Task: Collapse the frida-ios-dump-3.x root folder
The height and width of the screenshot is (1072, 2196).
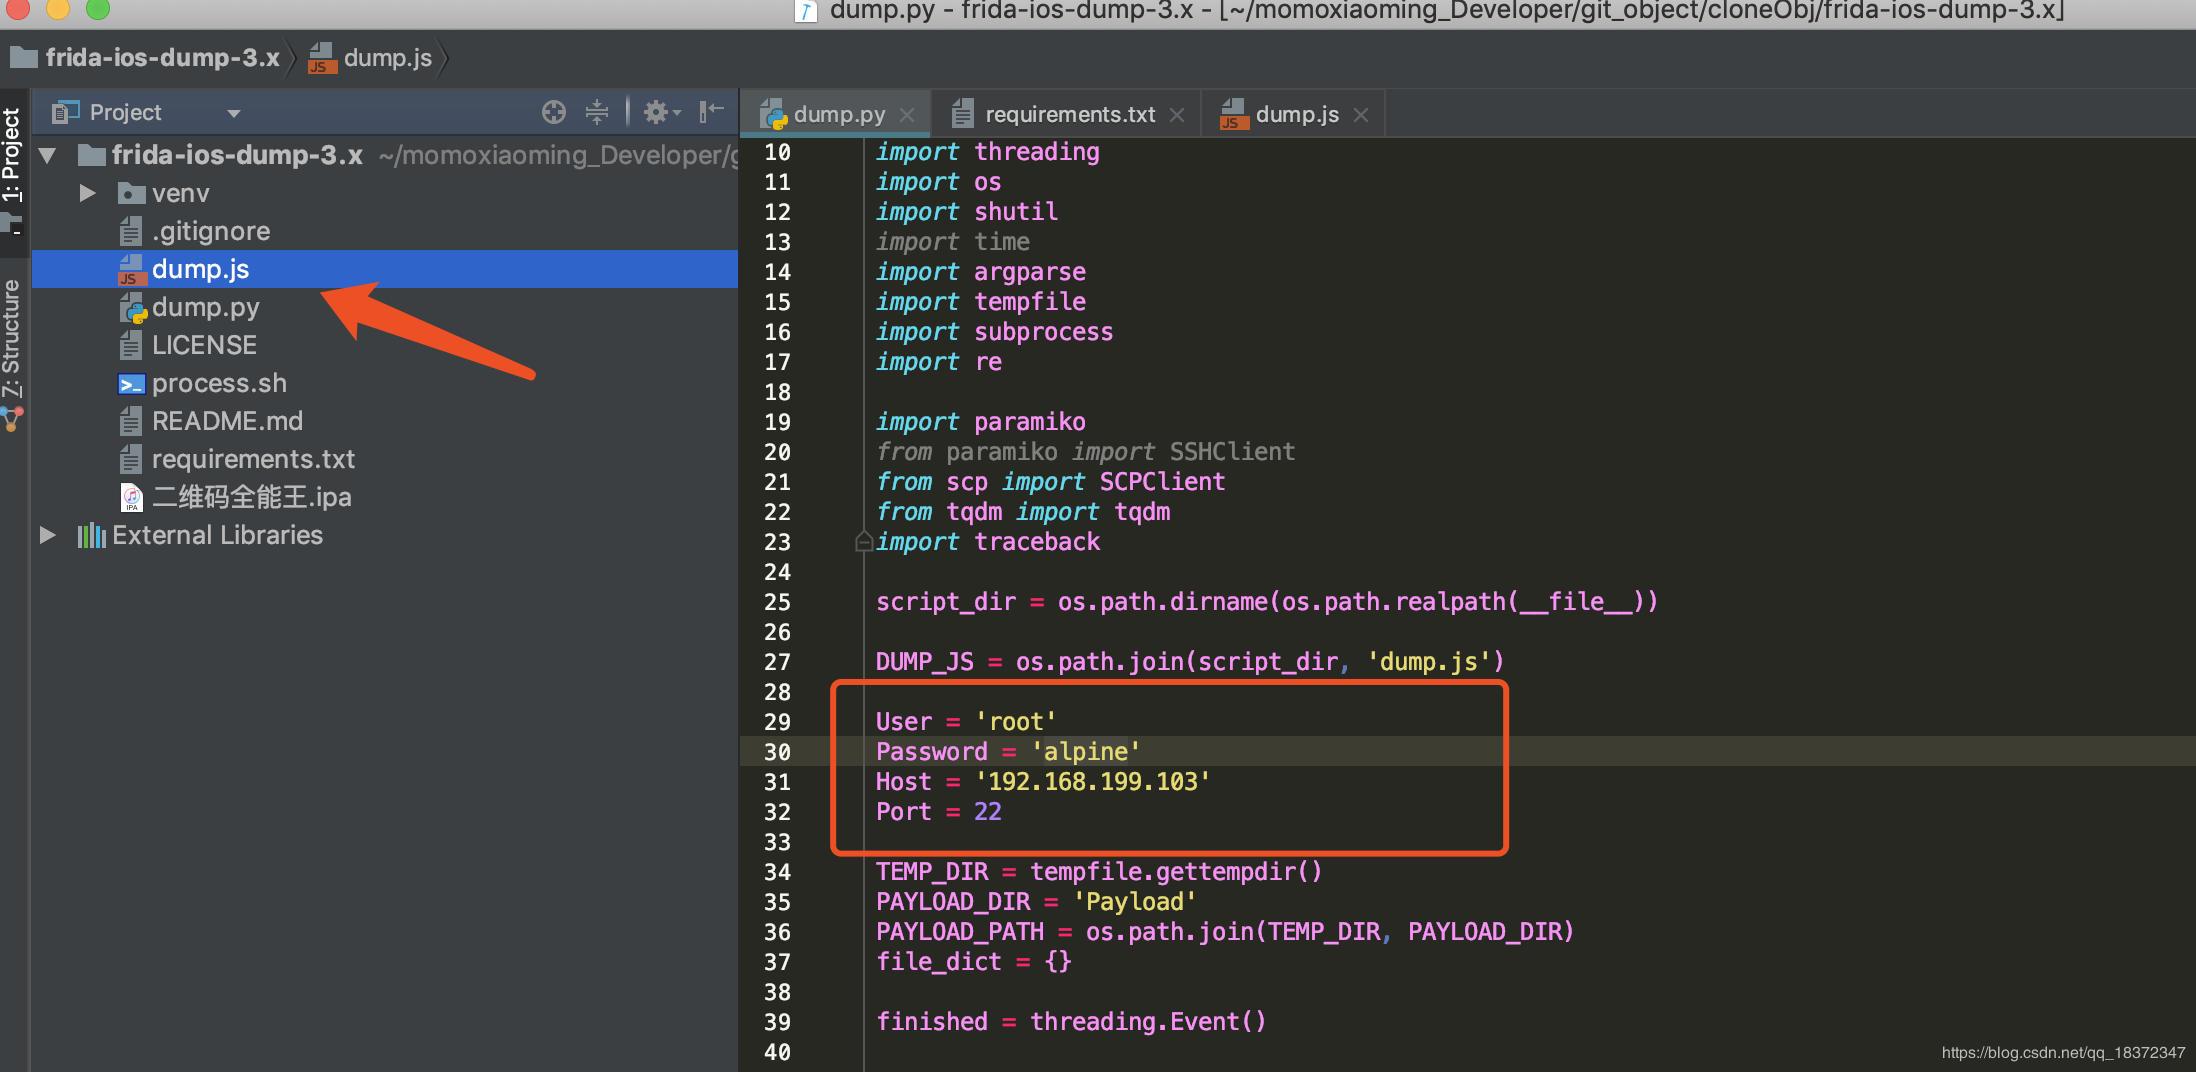Action: (47, 155)
